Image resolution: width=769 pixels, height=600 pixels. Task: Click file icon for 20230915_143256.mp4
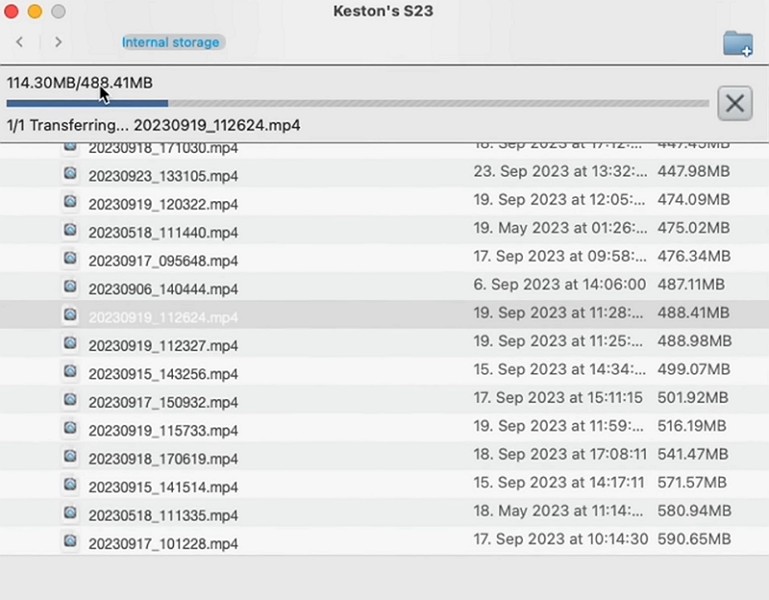70,371
